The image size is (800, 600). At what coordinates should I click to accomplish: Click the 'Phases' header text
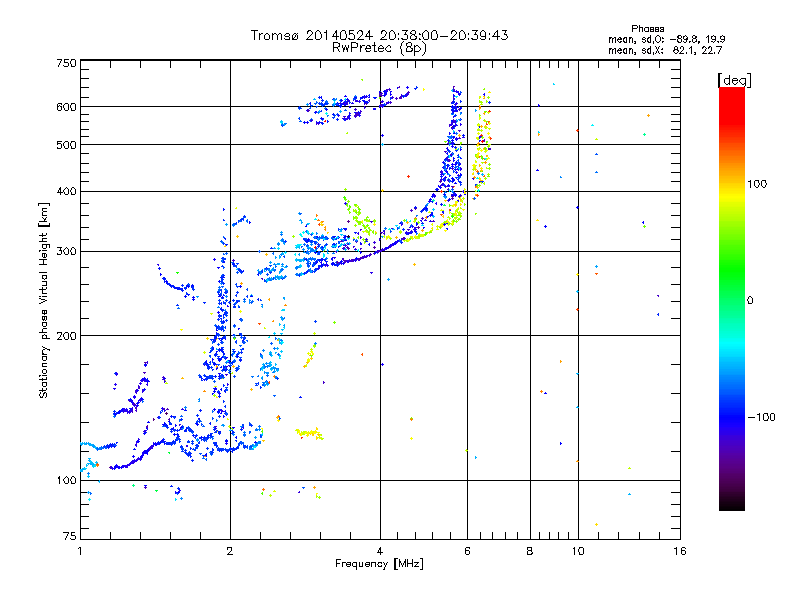[x=647, y=29]
